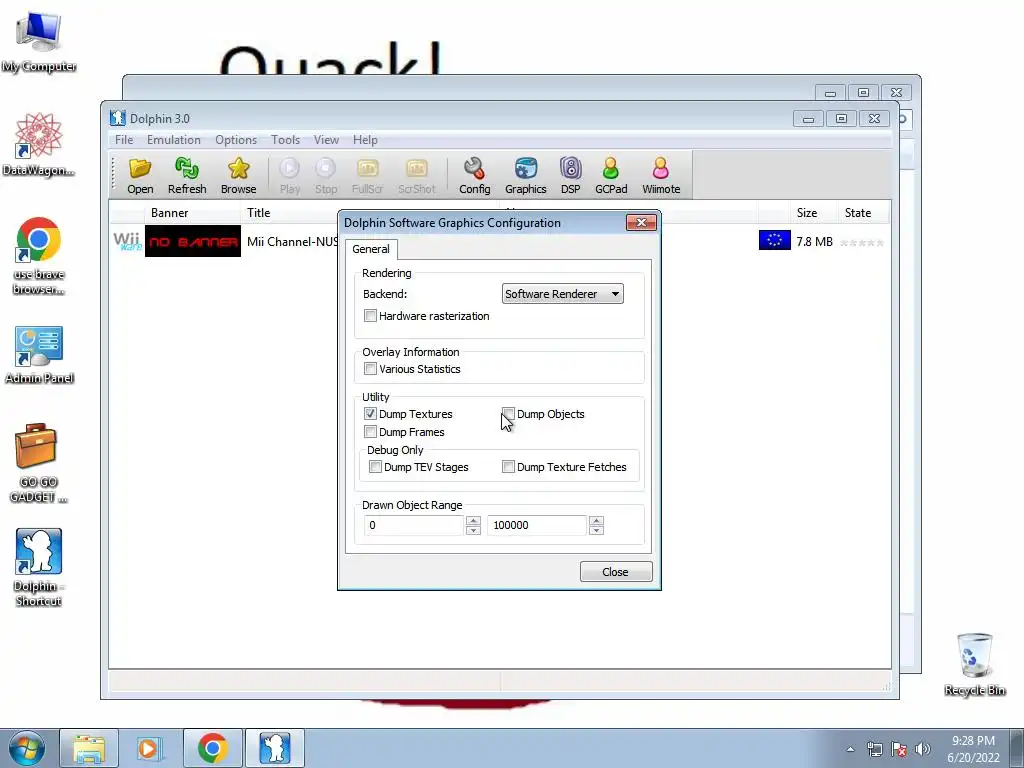Screen dimensions: 1024x768
Task: Open the Tools menu
Action: [x=285, y=140]
